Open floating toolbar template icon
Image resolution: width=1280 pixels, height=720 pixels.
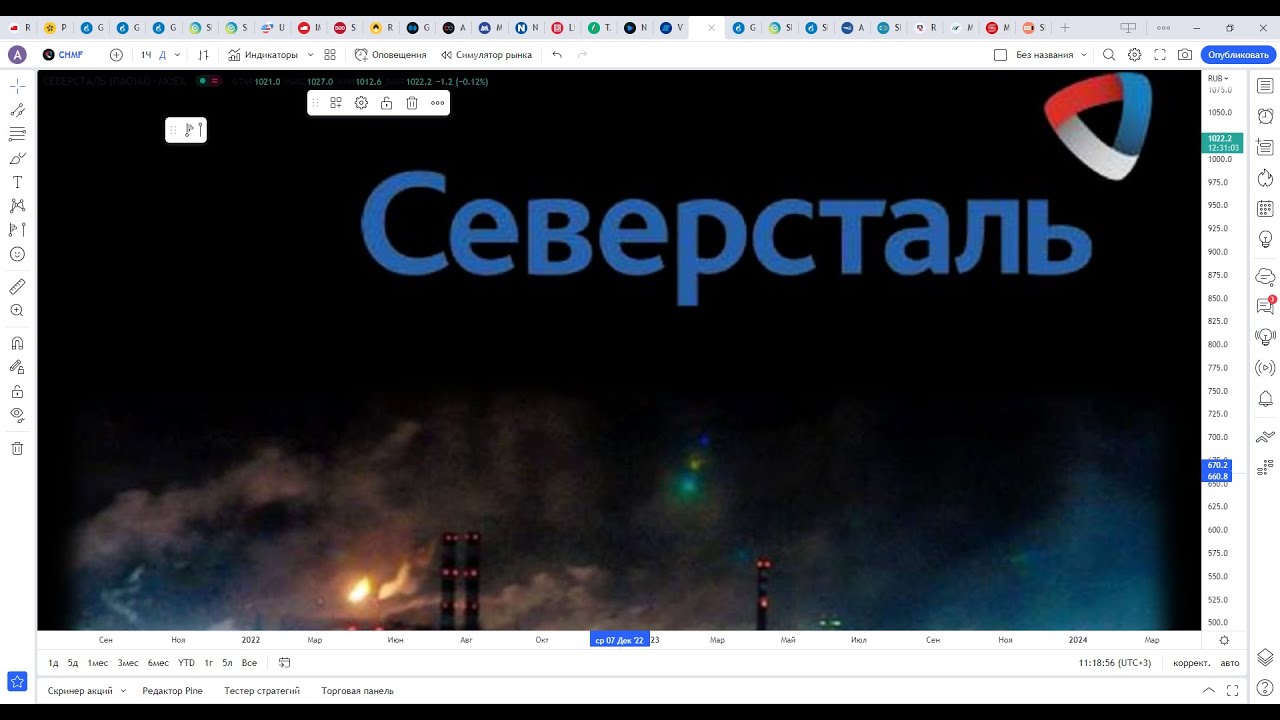336,103
